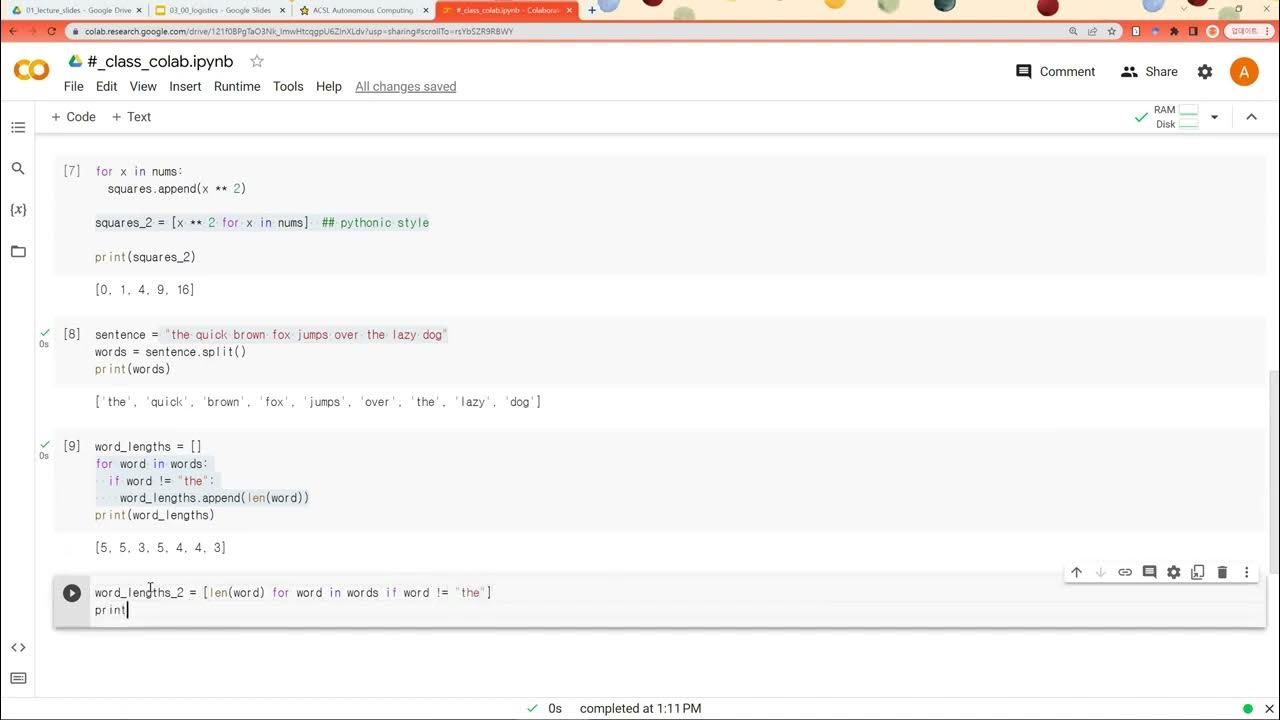Move the active cell up
Screen dimensions: 1280x720
pos(1076,572)
